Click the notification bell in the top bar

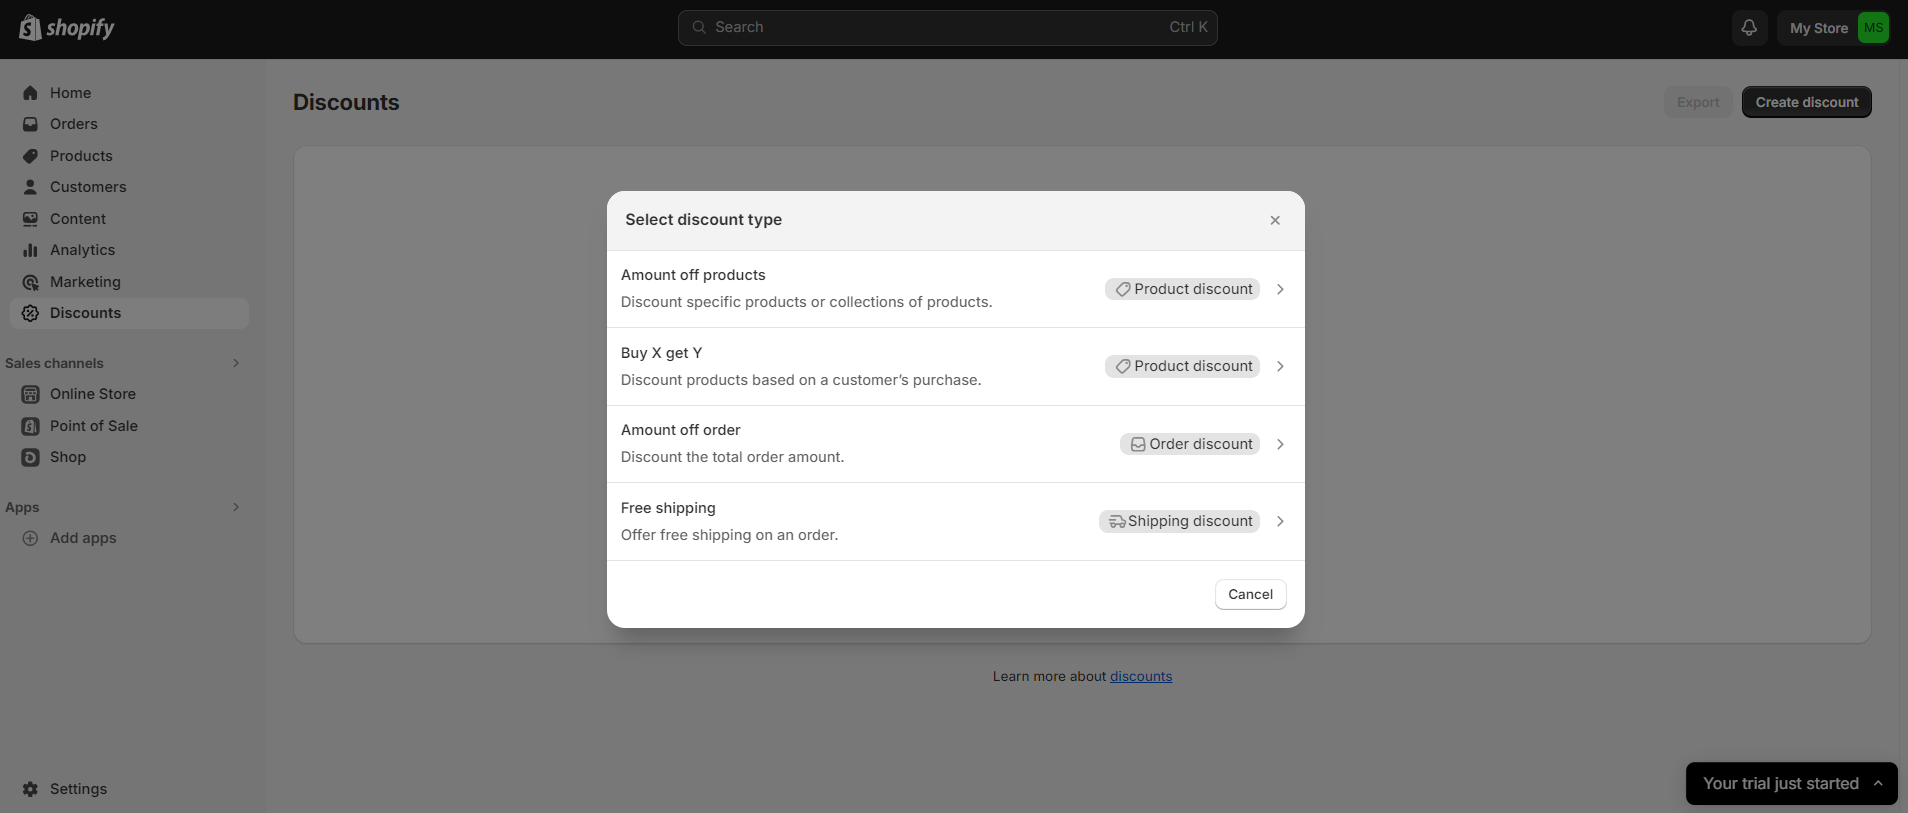click(1749, 27)
